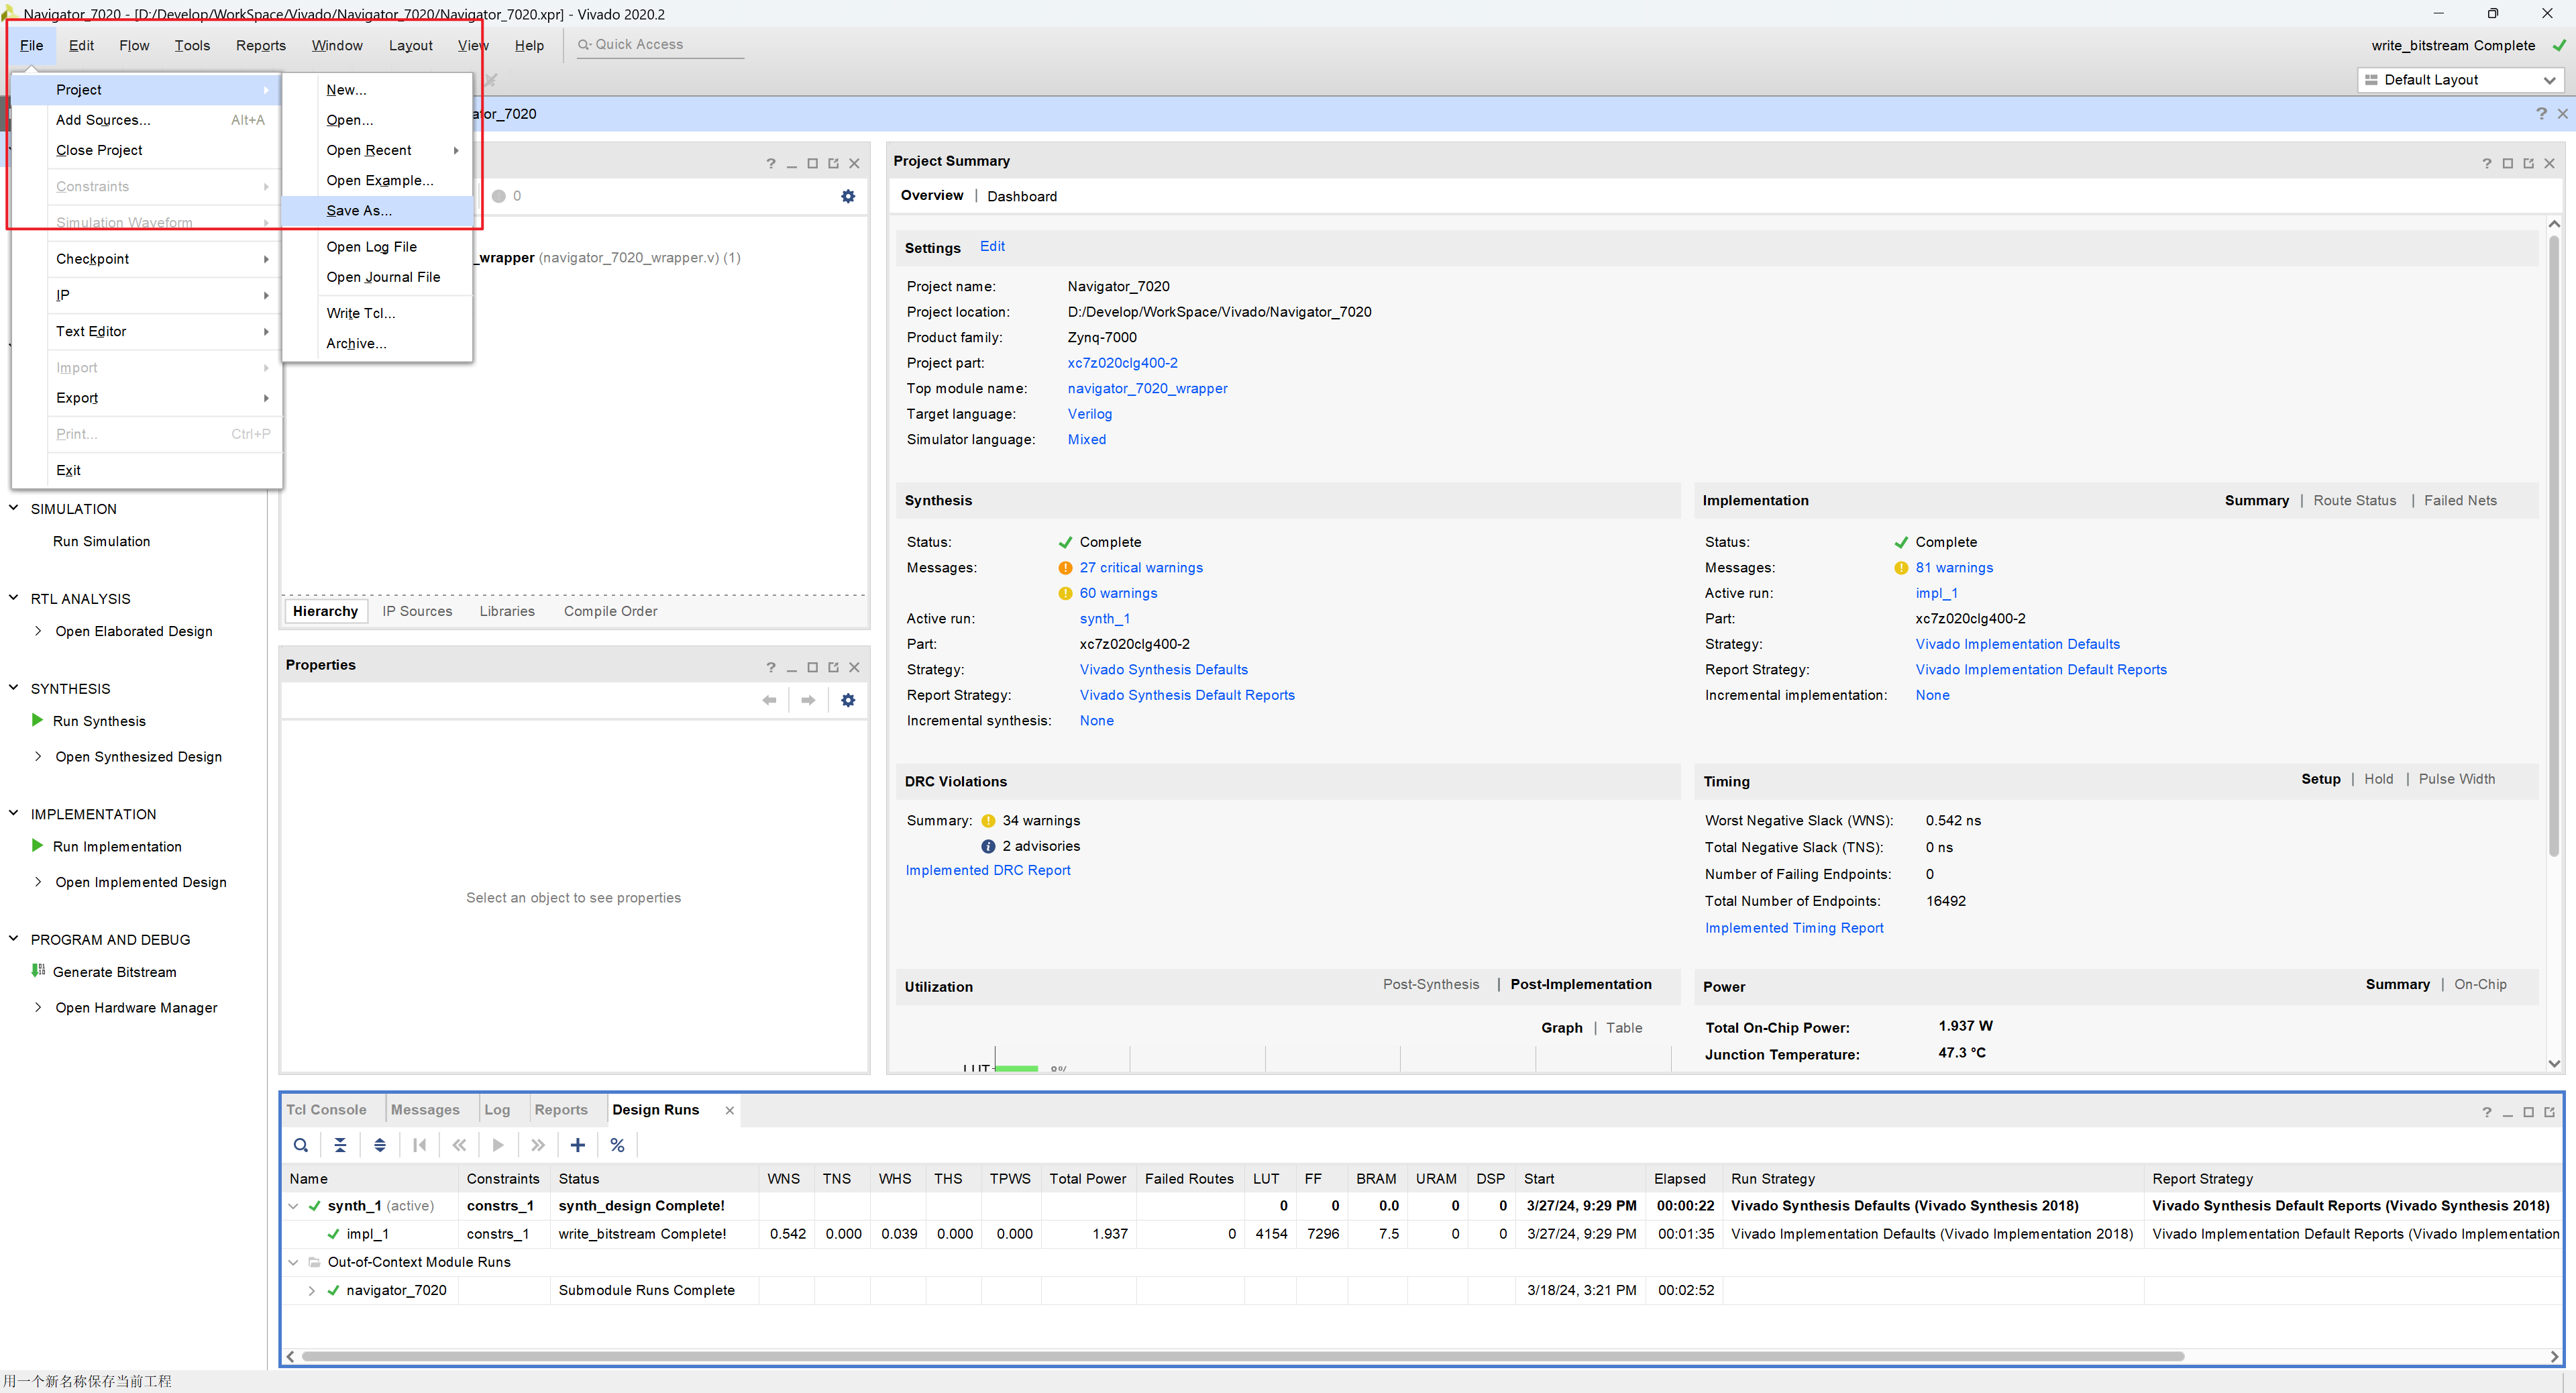Screen dimensions: 2576x1393
Task: Open 27 critical warnings link
Action: coord(1141,568)
